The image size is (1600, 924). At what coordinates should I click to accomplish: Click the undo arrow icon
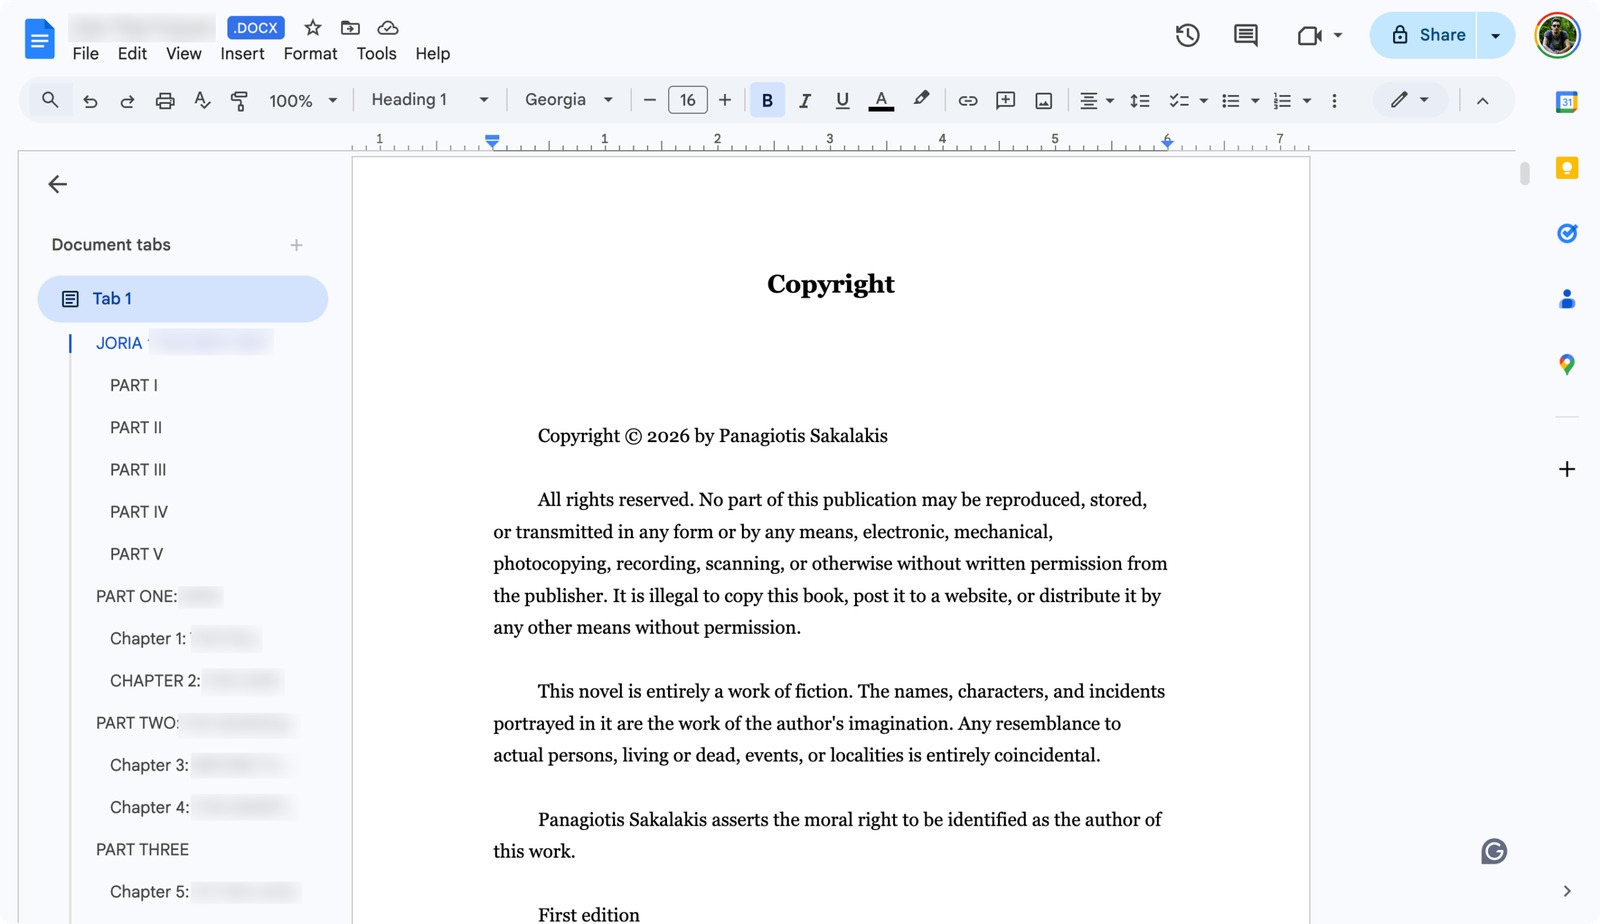coord(90,100)
